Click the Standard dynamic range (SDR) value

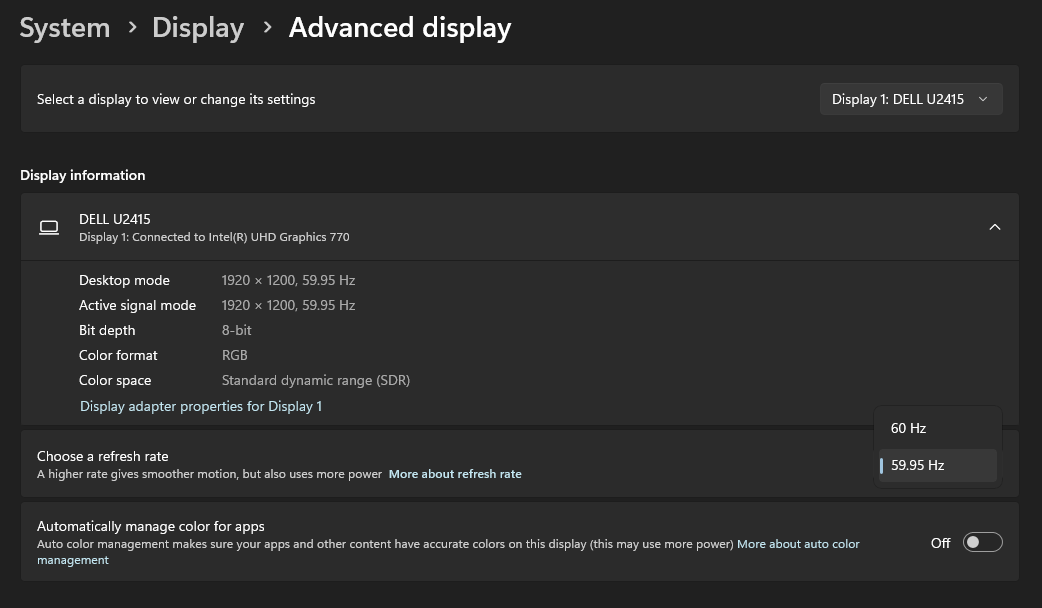point(315,380)
